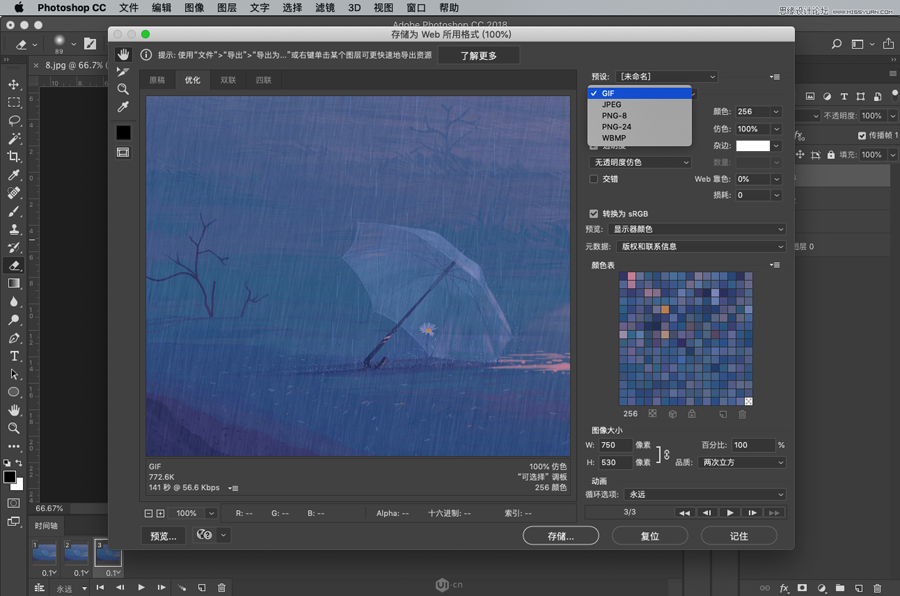
Task: Open the 滤镜 menu in menu bar
Action: click(324, 7)
